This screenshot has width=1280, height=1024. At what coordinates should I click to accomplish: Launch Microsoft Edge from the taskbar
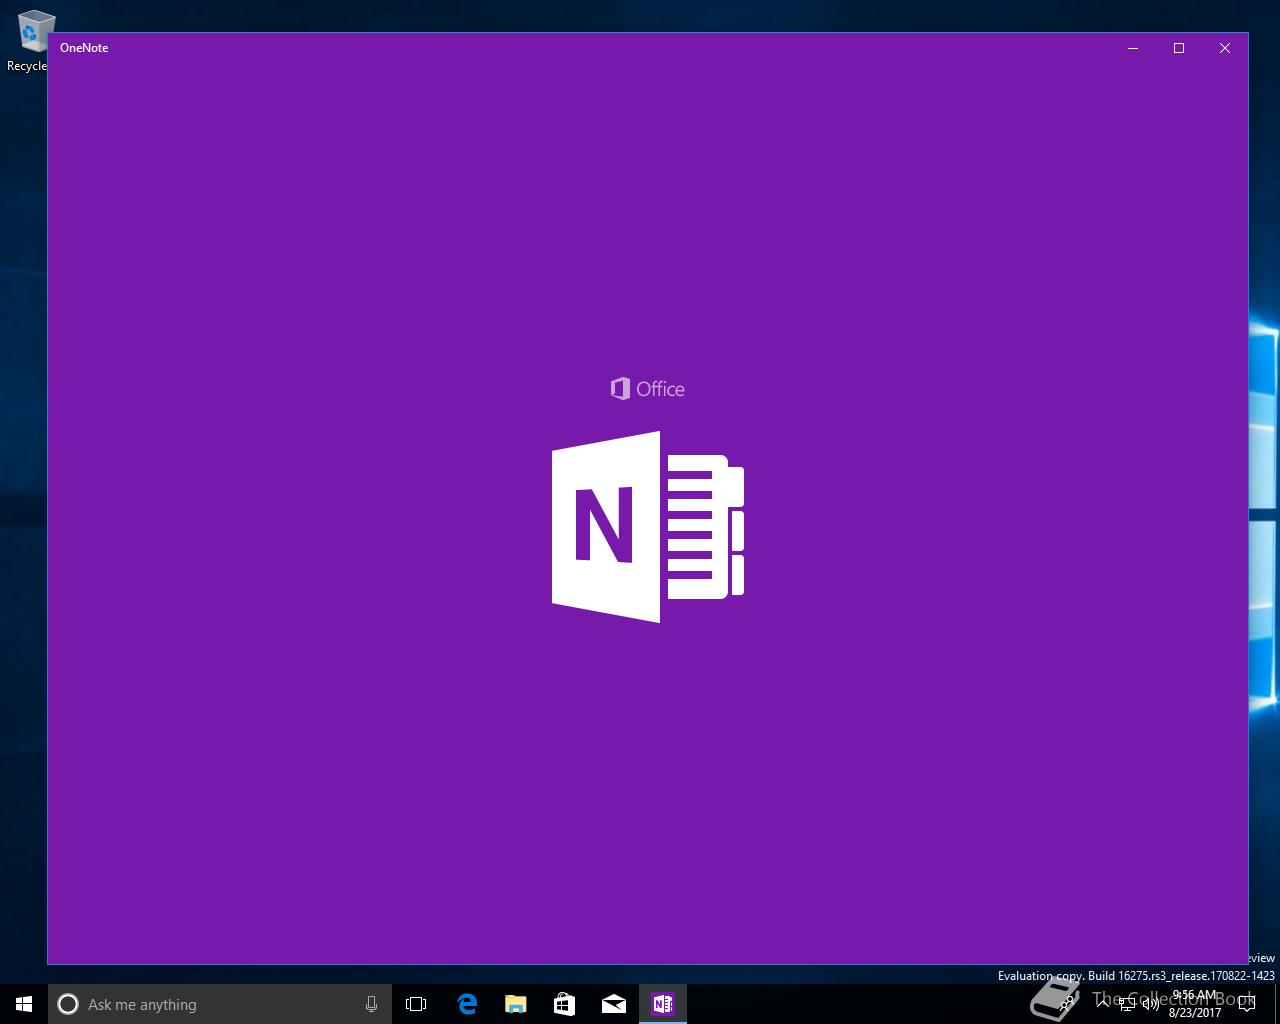point(467,1004)
